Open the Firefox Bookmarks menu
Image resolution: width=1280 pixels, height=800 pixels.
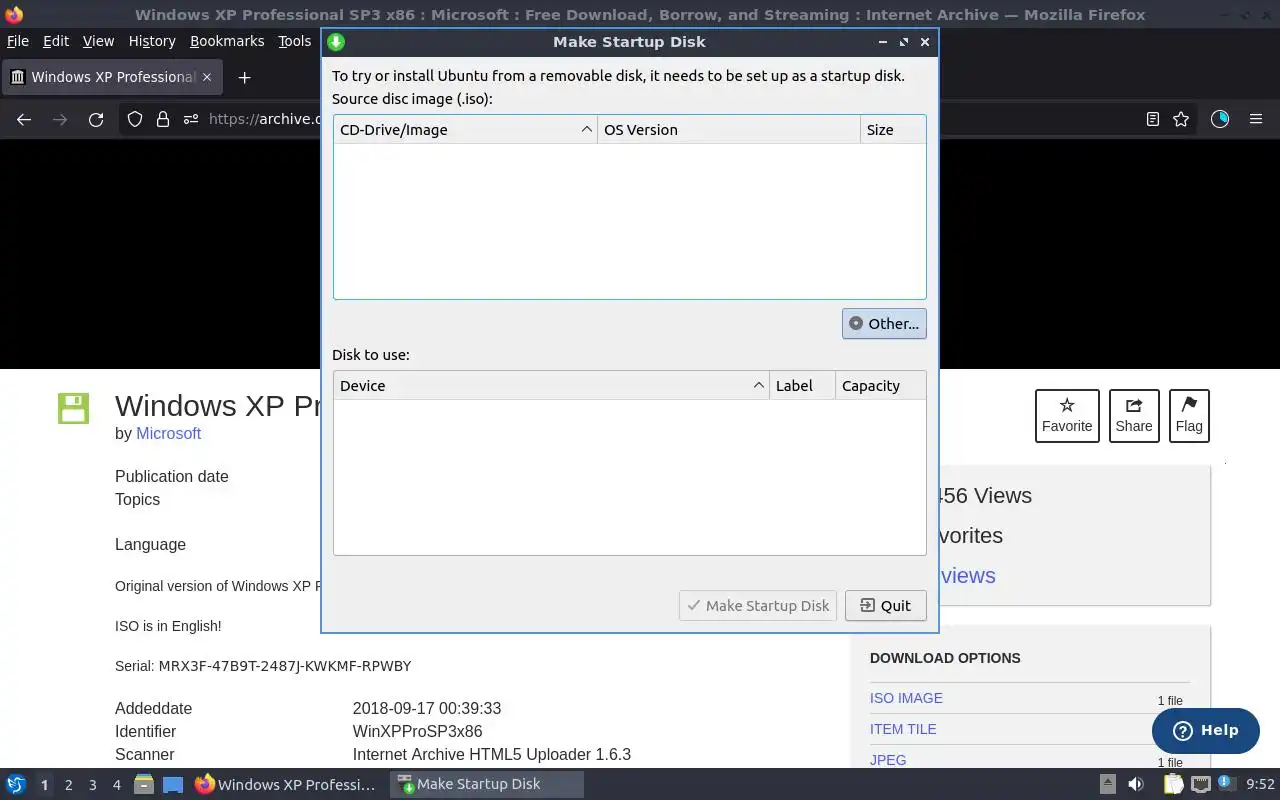click(227, 41)
